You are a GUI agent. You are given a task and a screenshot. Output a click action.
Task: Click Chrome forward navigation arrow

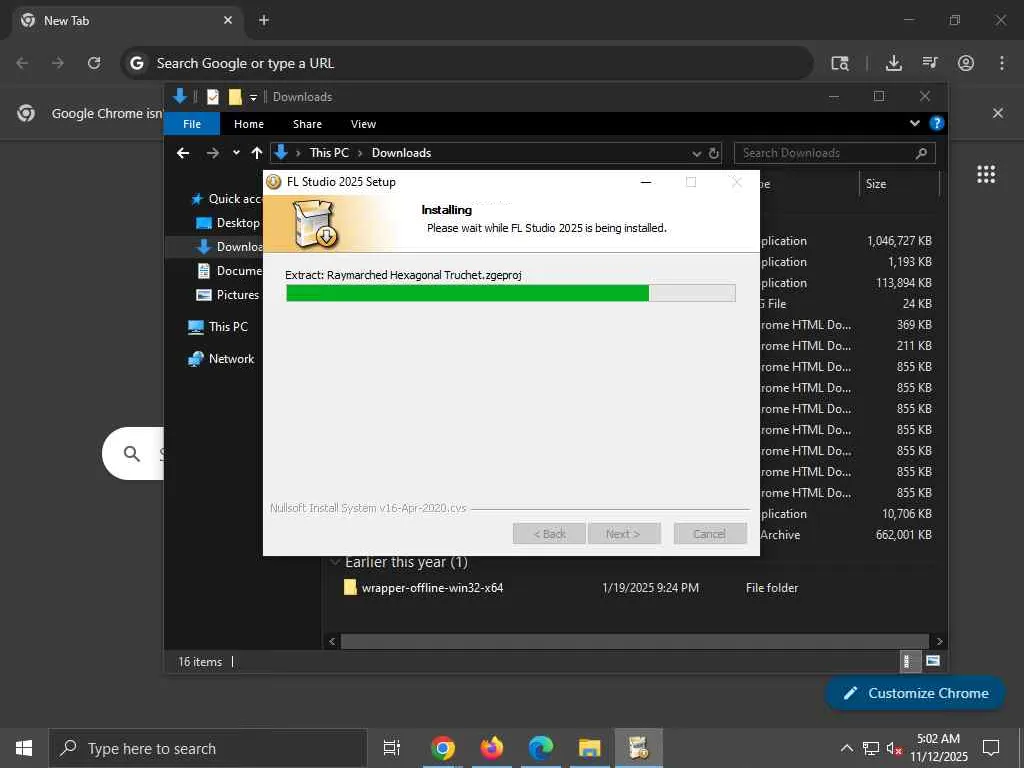click(58, 63)
